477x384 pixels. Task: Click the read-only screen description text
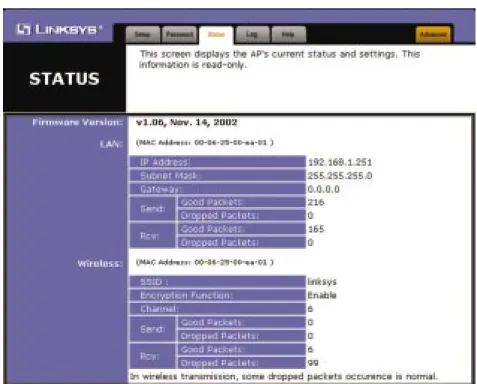click(x=279, y=59)
